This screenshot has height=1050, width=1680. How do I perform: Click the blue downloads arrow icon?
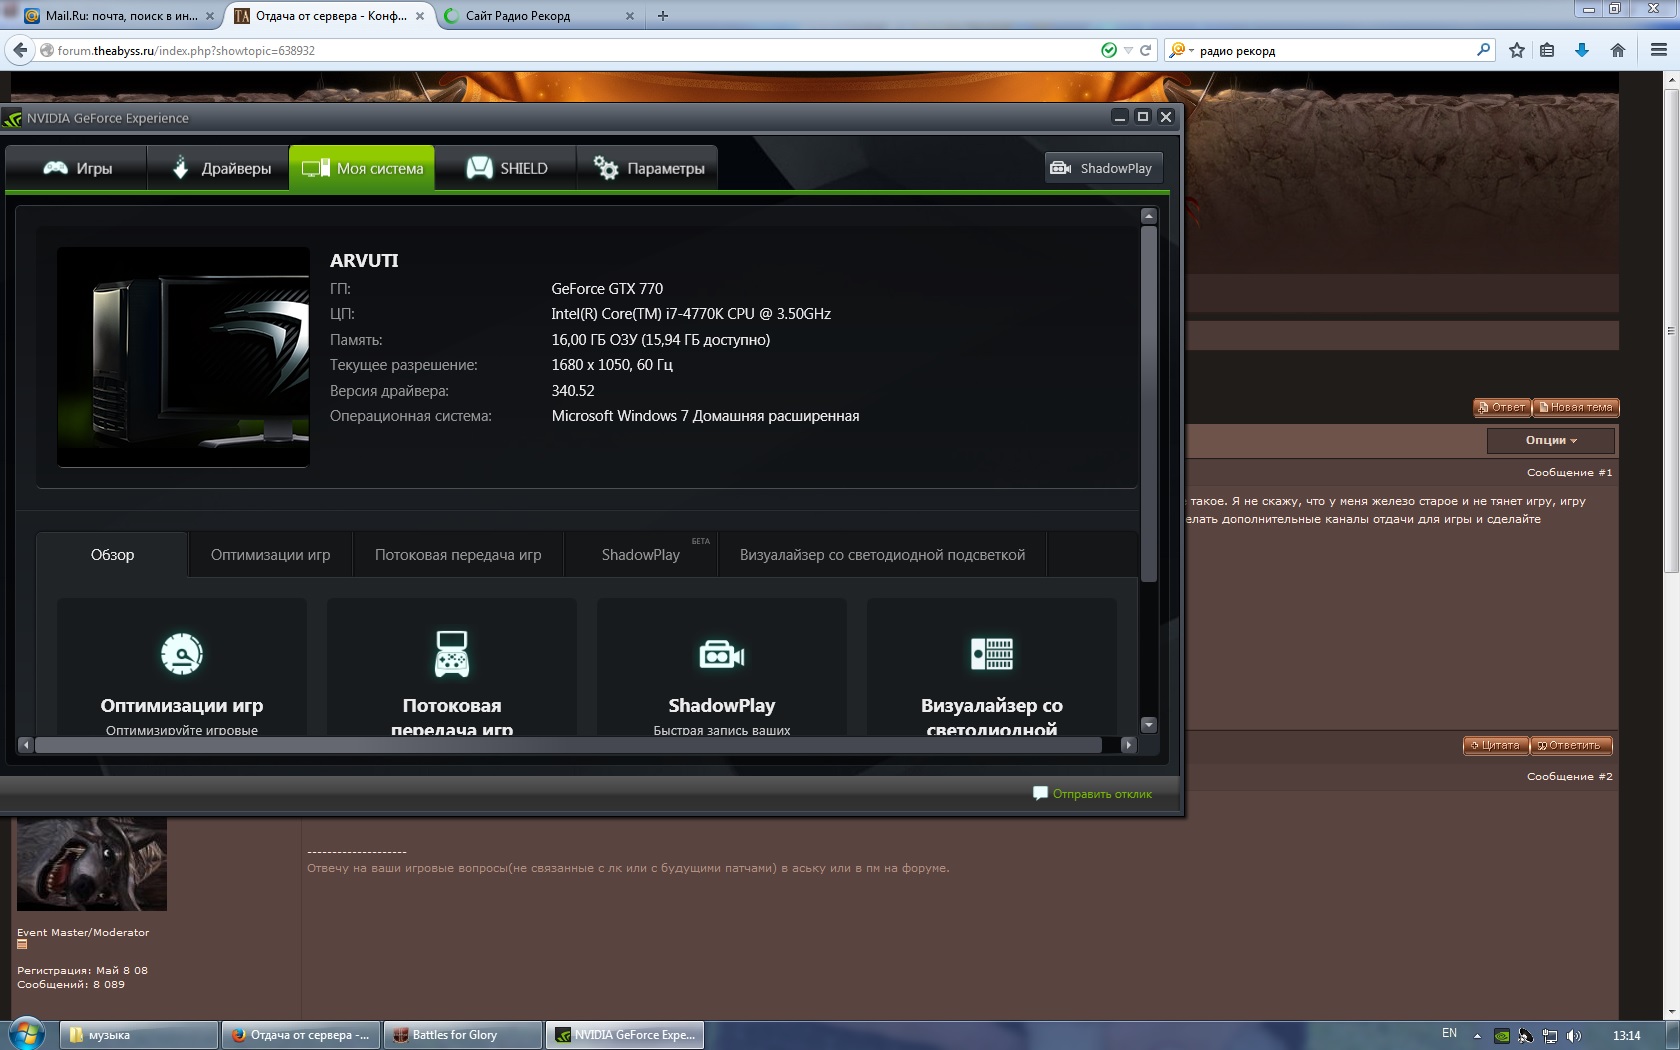click(x=1582, y=50)
